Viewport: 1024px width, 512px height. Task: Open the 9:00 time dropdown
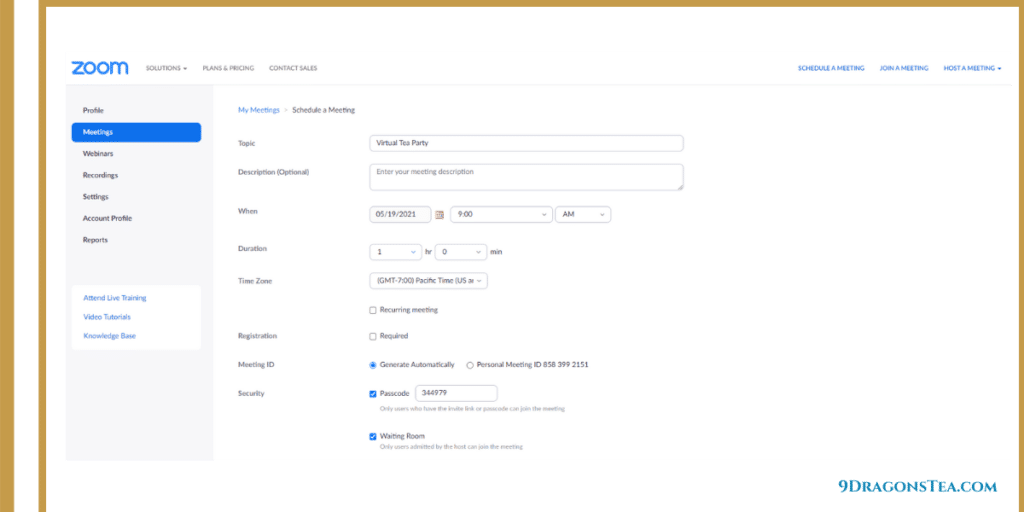[x=501, y=214]
